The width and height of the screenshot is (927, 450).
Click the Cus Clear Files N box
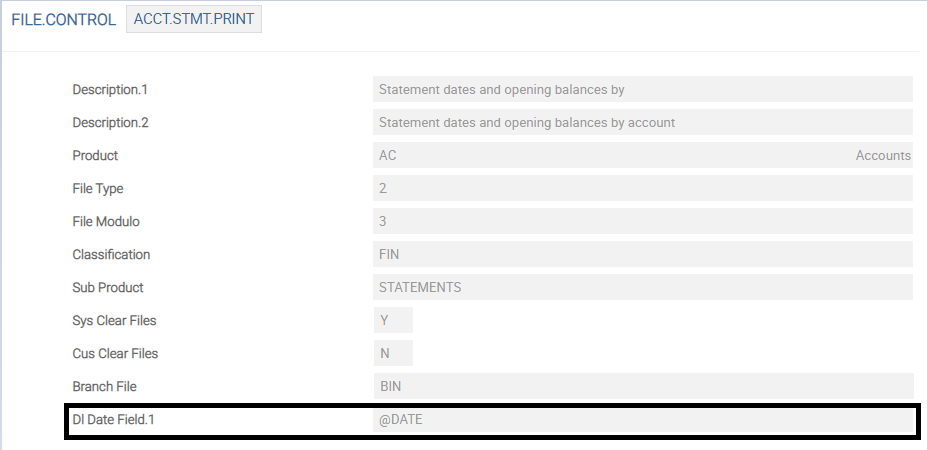pyautogui.click(x=392, y=354)
